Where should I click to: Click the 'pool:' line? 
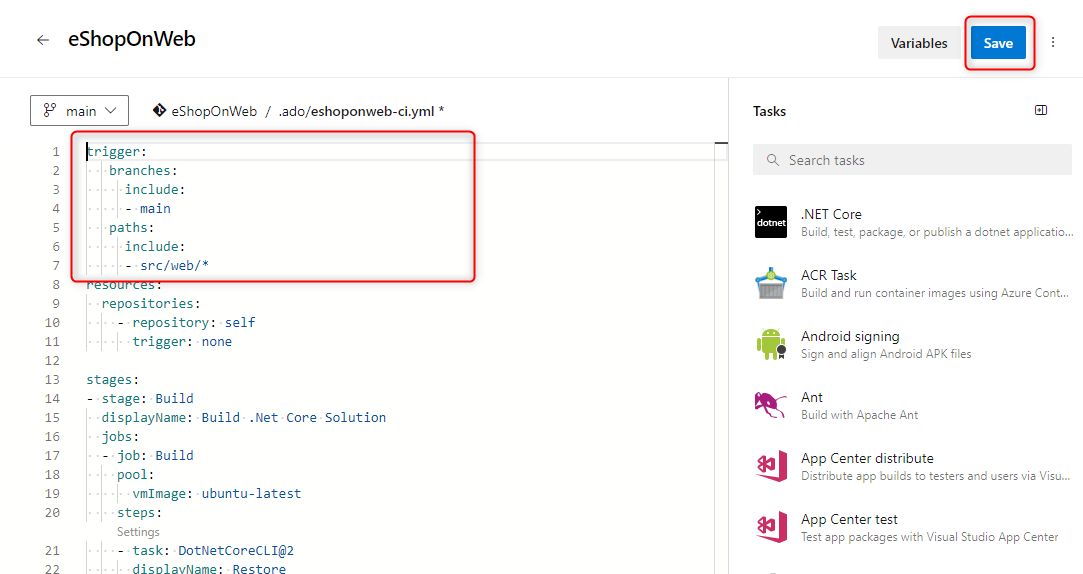[135, 475]
